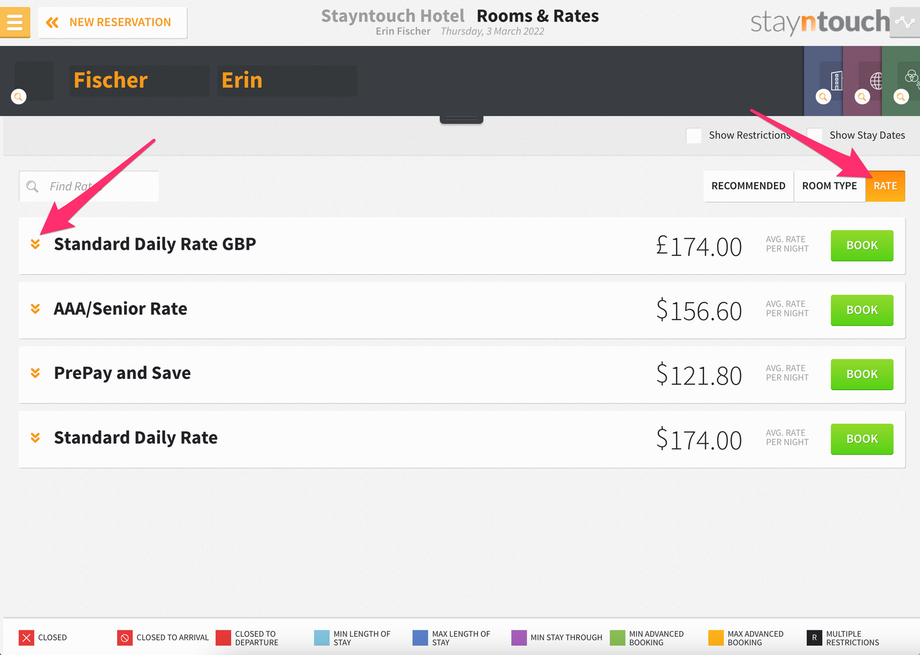Expand AAA/Senior Rate row
The height and width of the screenshot is (655, 920).
pos(35,309)
